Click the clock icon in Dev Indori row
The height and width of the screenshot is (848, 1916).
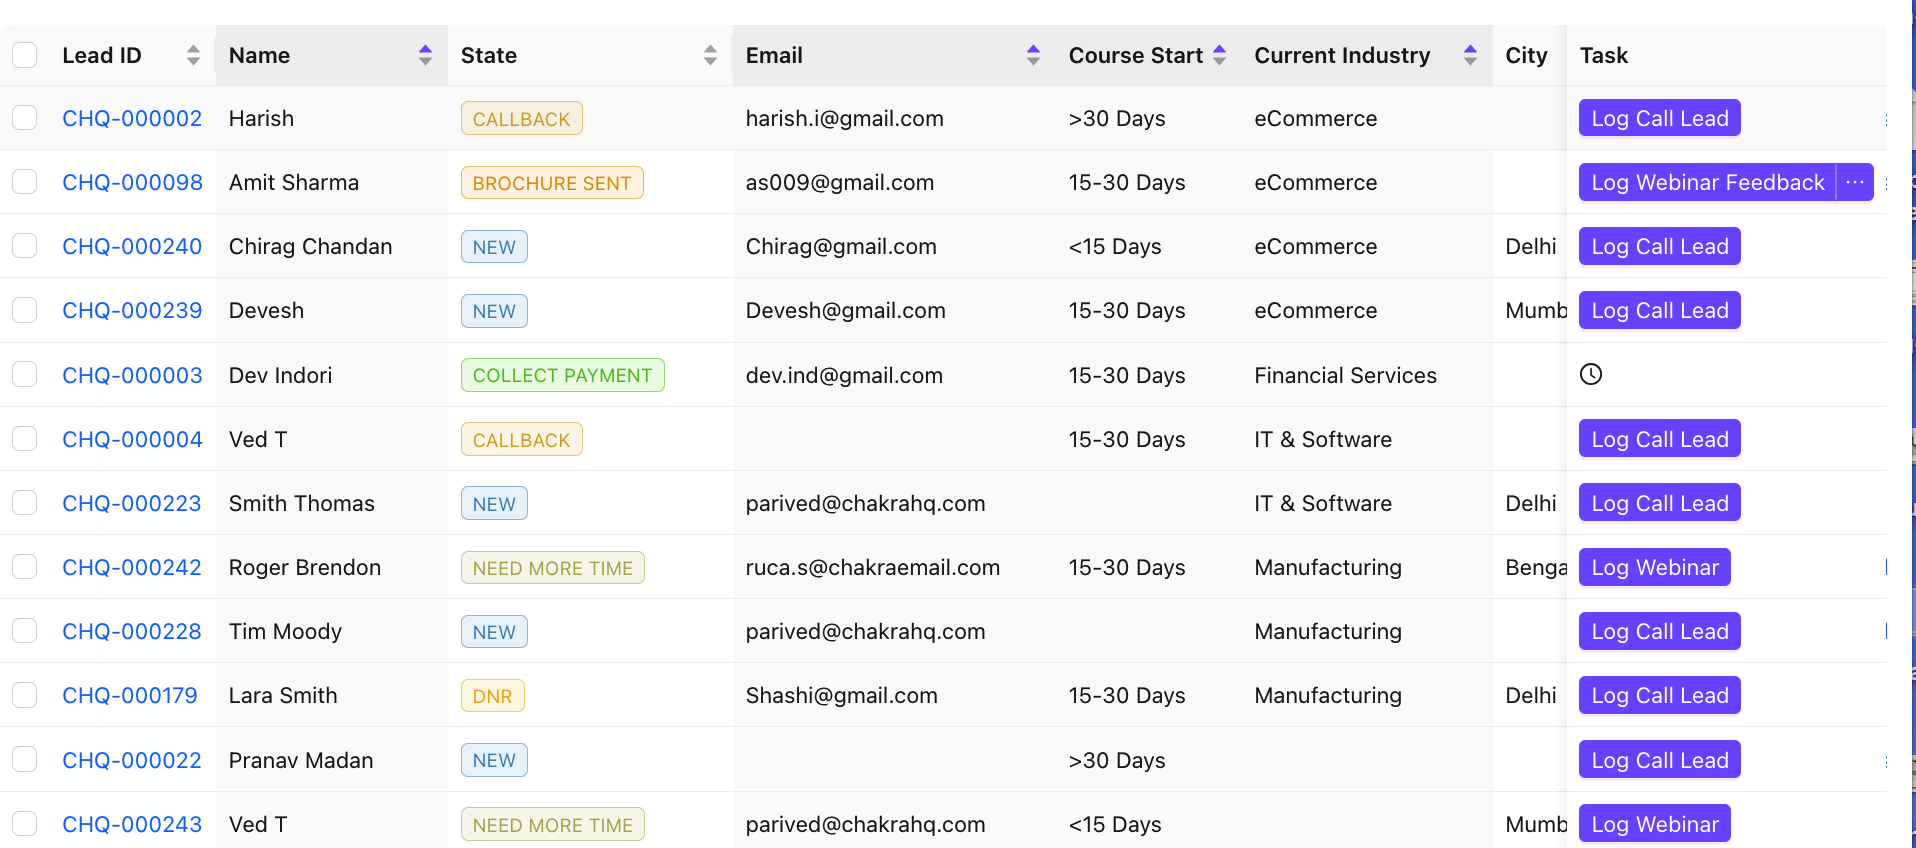pyautogui.click(x=1590, y=375)
